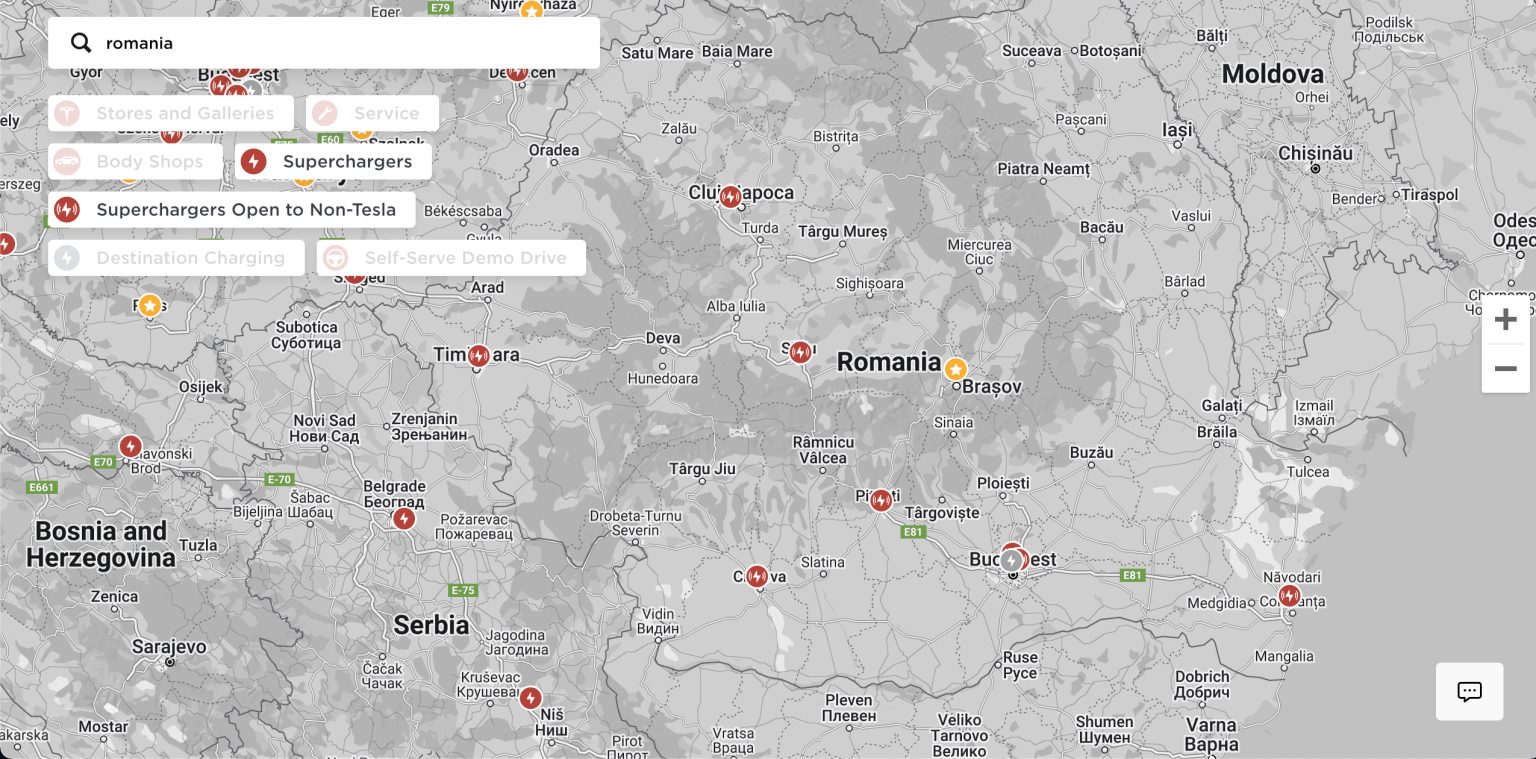
Task: Click the Tulcea city label
Action: pos(1308,471)
